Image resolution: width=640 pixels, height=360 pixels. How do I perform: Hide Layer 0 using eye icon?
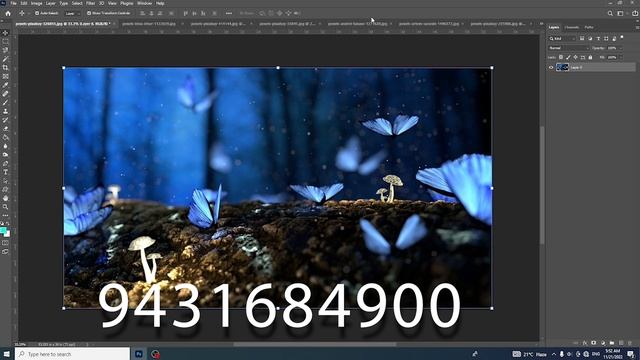point(551,68)
